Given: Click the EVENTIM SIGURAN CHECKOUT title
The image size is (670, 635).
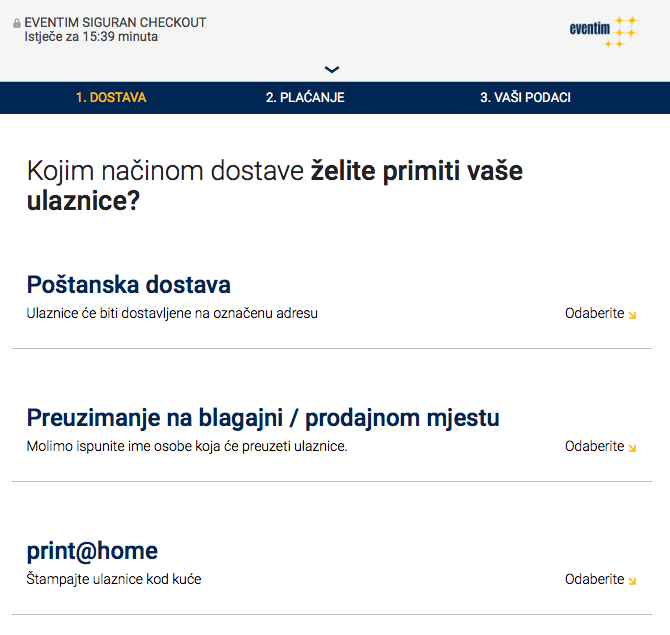Looking at the screenshot, I should (115, 22).
